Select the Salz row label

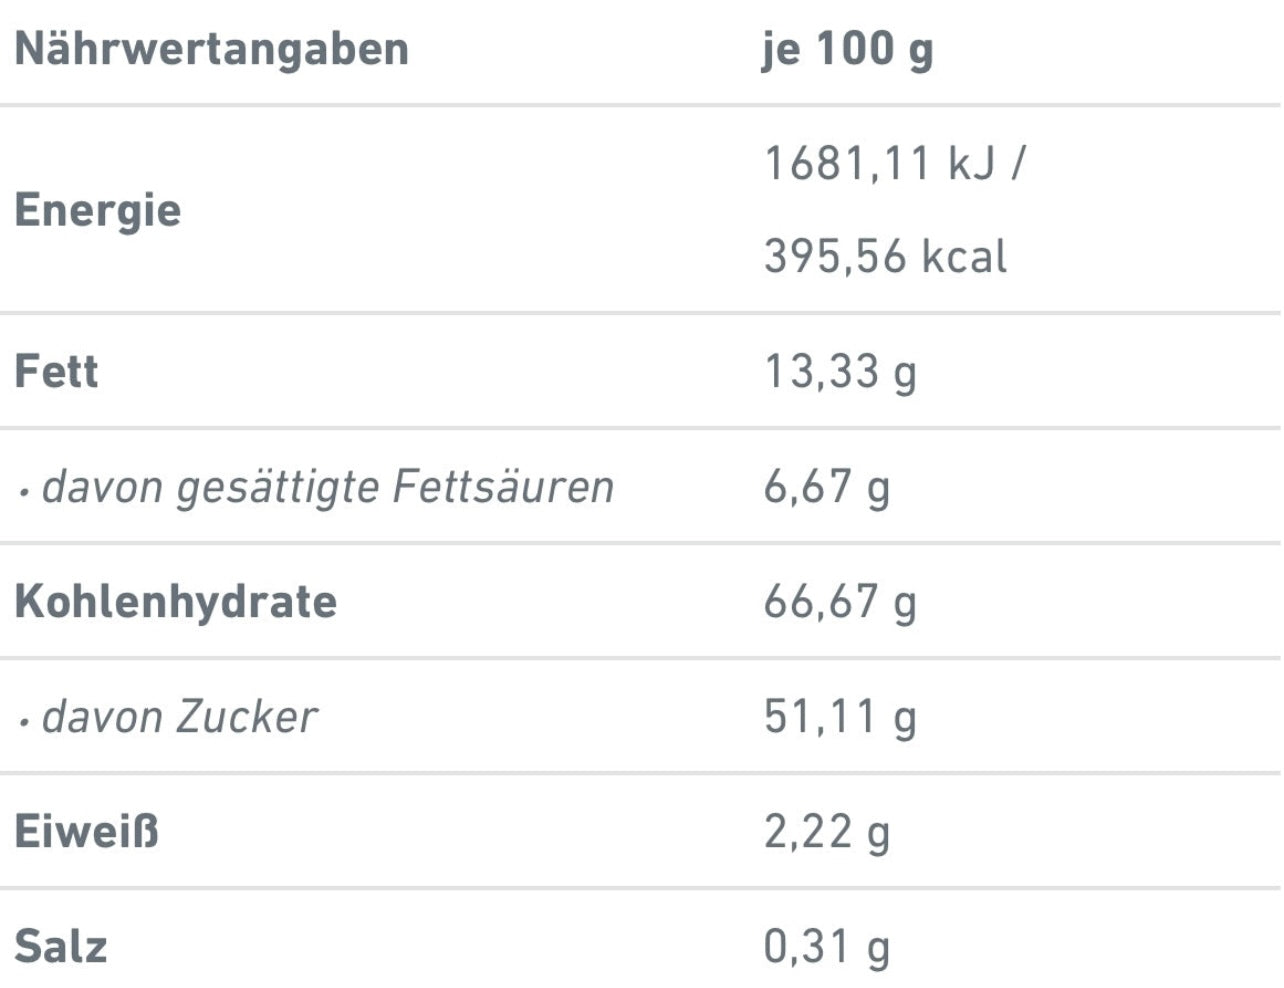click(61, 946)
